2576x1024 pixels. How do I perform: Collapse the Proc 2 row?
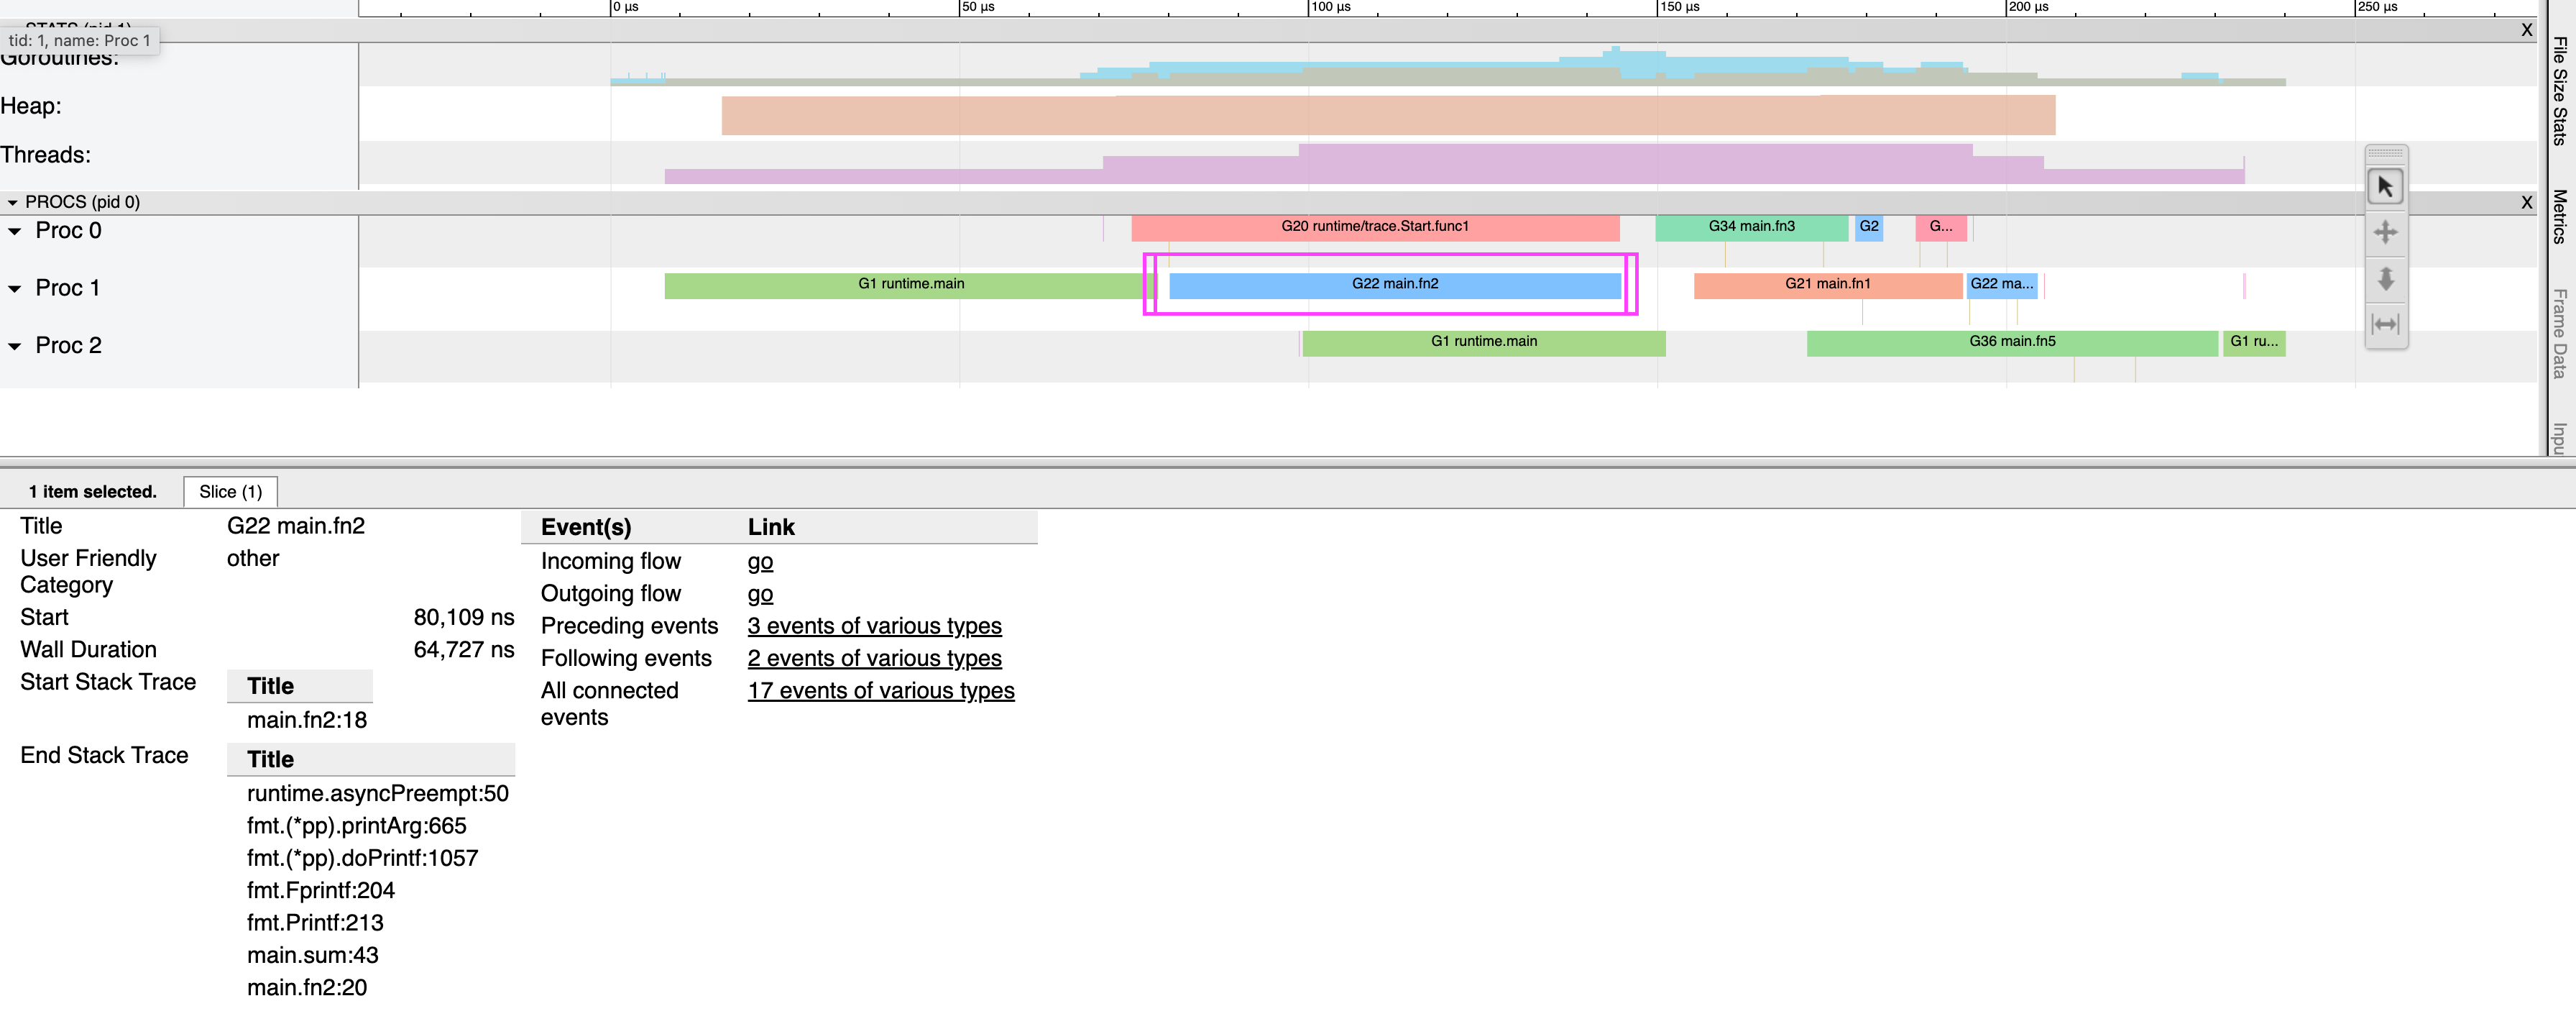pyautogui.click(x=15, y=346)
